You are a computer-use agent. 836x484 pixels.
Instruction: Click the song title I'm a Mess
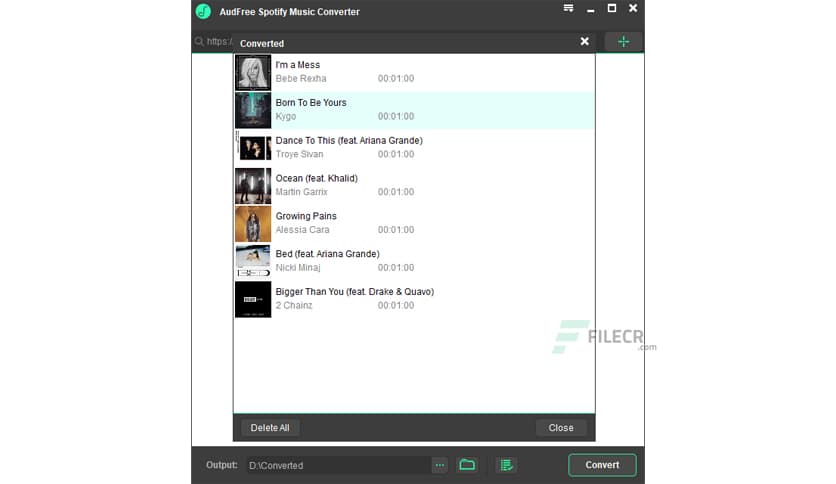[298, 64]
